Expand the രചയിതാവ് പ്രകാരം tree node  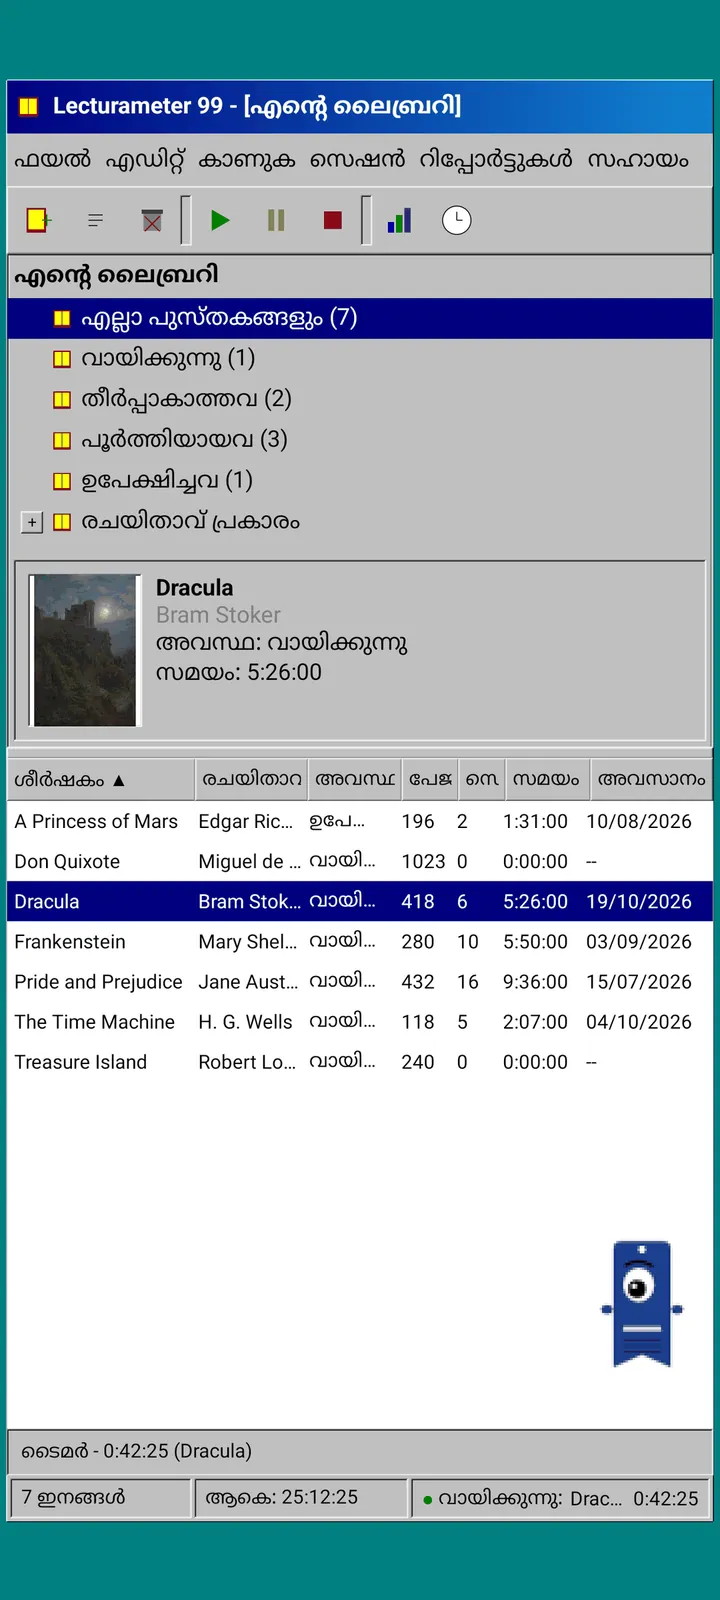tap(32, 522)
